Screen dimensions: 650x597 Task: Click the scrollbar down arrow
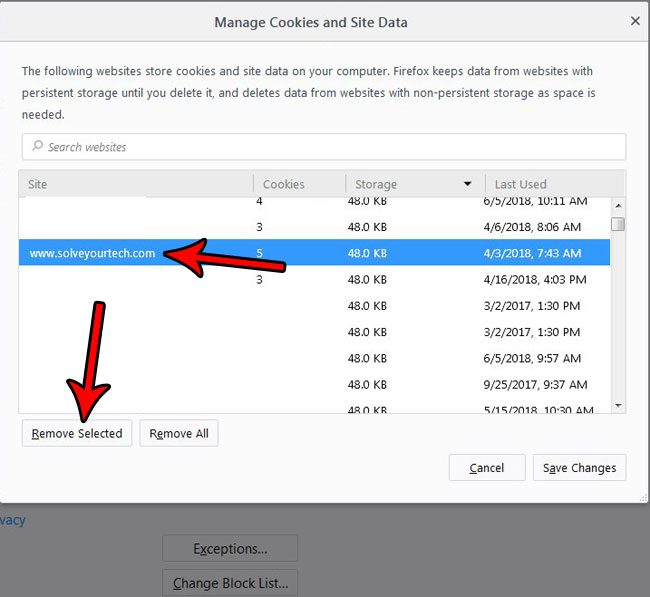[x=618, y=405]
